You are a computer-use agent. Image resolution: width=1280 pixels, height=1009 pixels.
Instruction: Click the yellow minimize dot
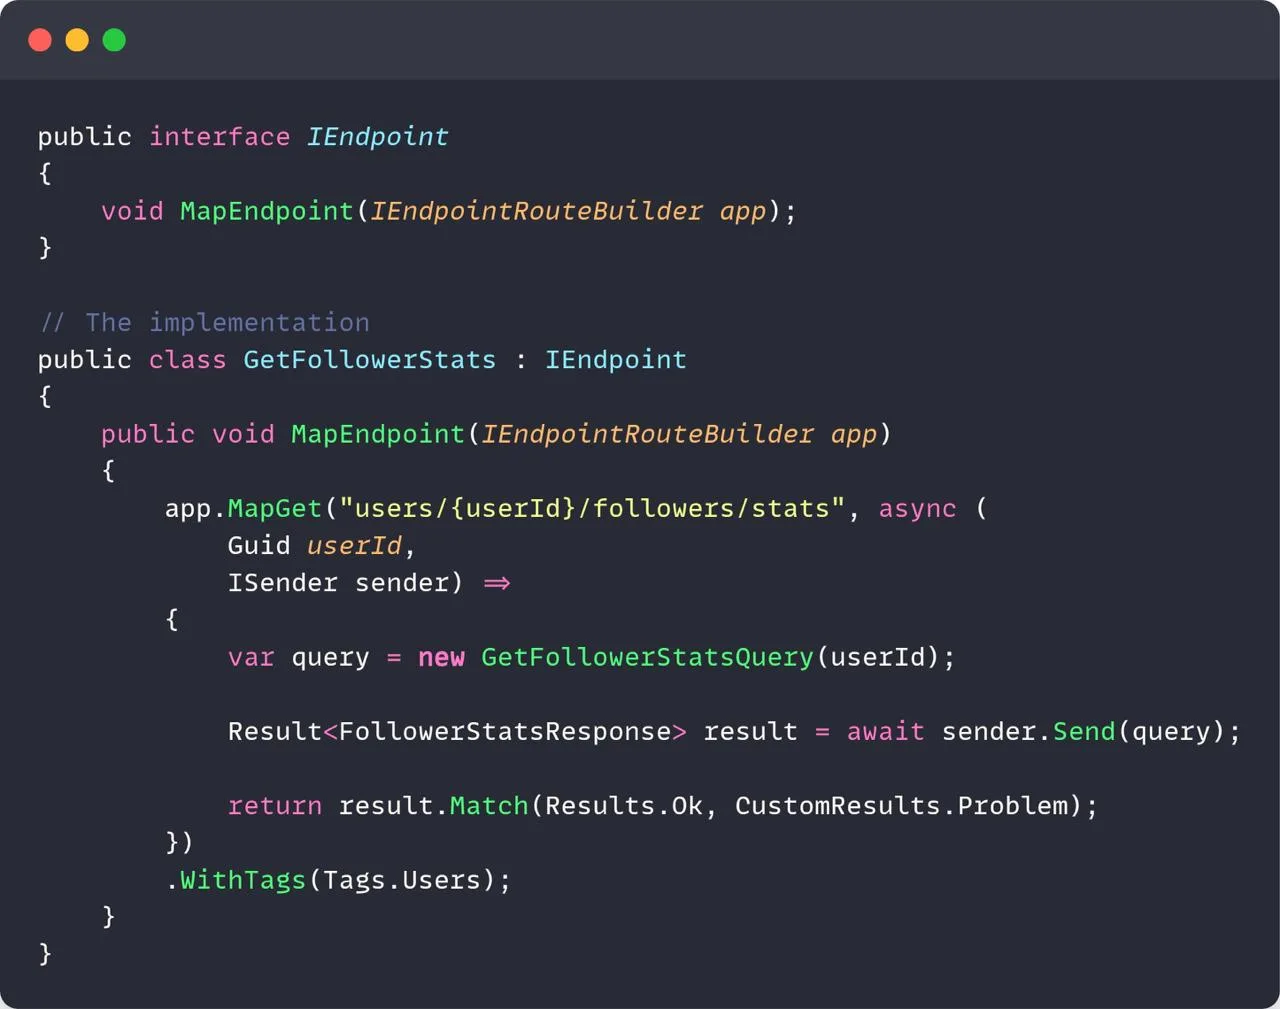[x=77, y=40]
